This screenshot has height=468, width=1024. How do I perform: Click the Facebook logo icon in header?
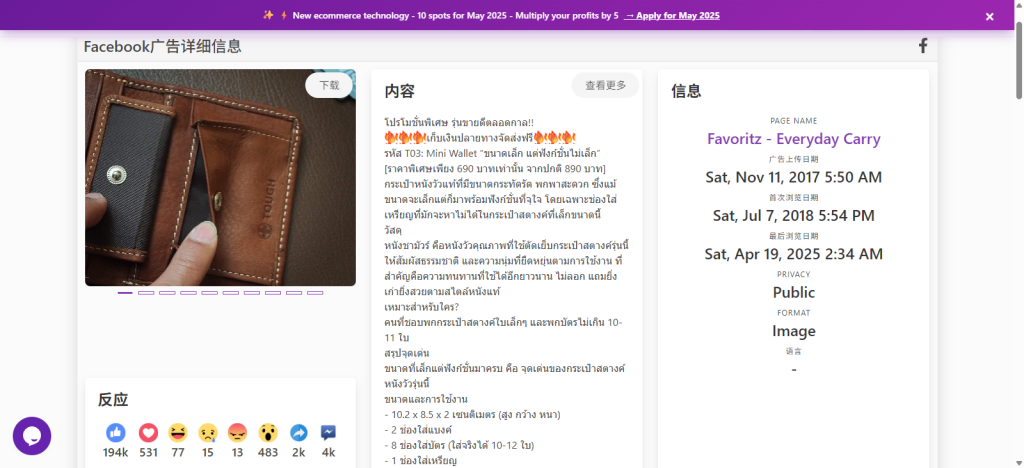pos(923,46)
